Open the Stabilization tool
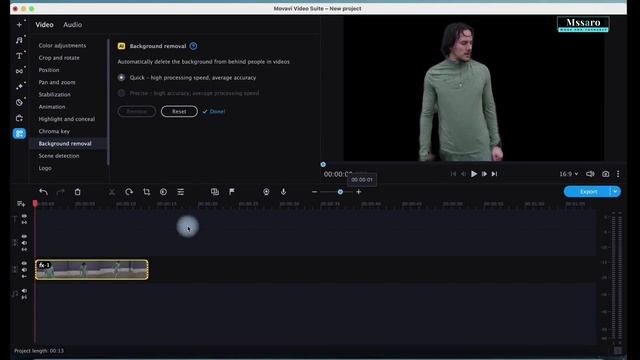 click(55, 95)
